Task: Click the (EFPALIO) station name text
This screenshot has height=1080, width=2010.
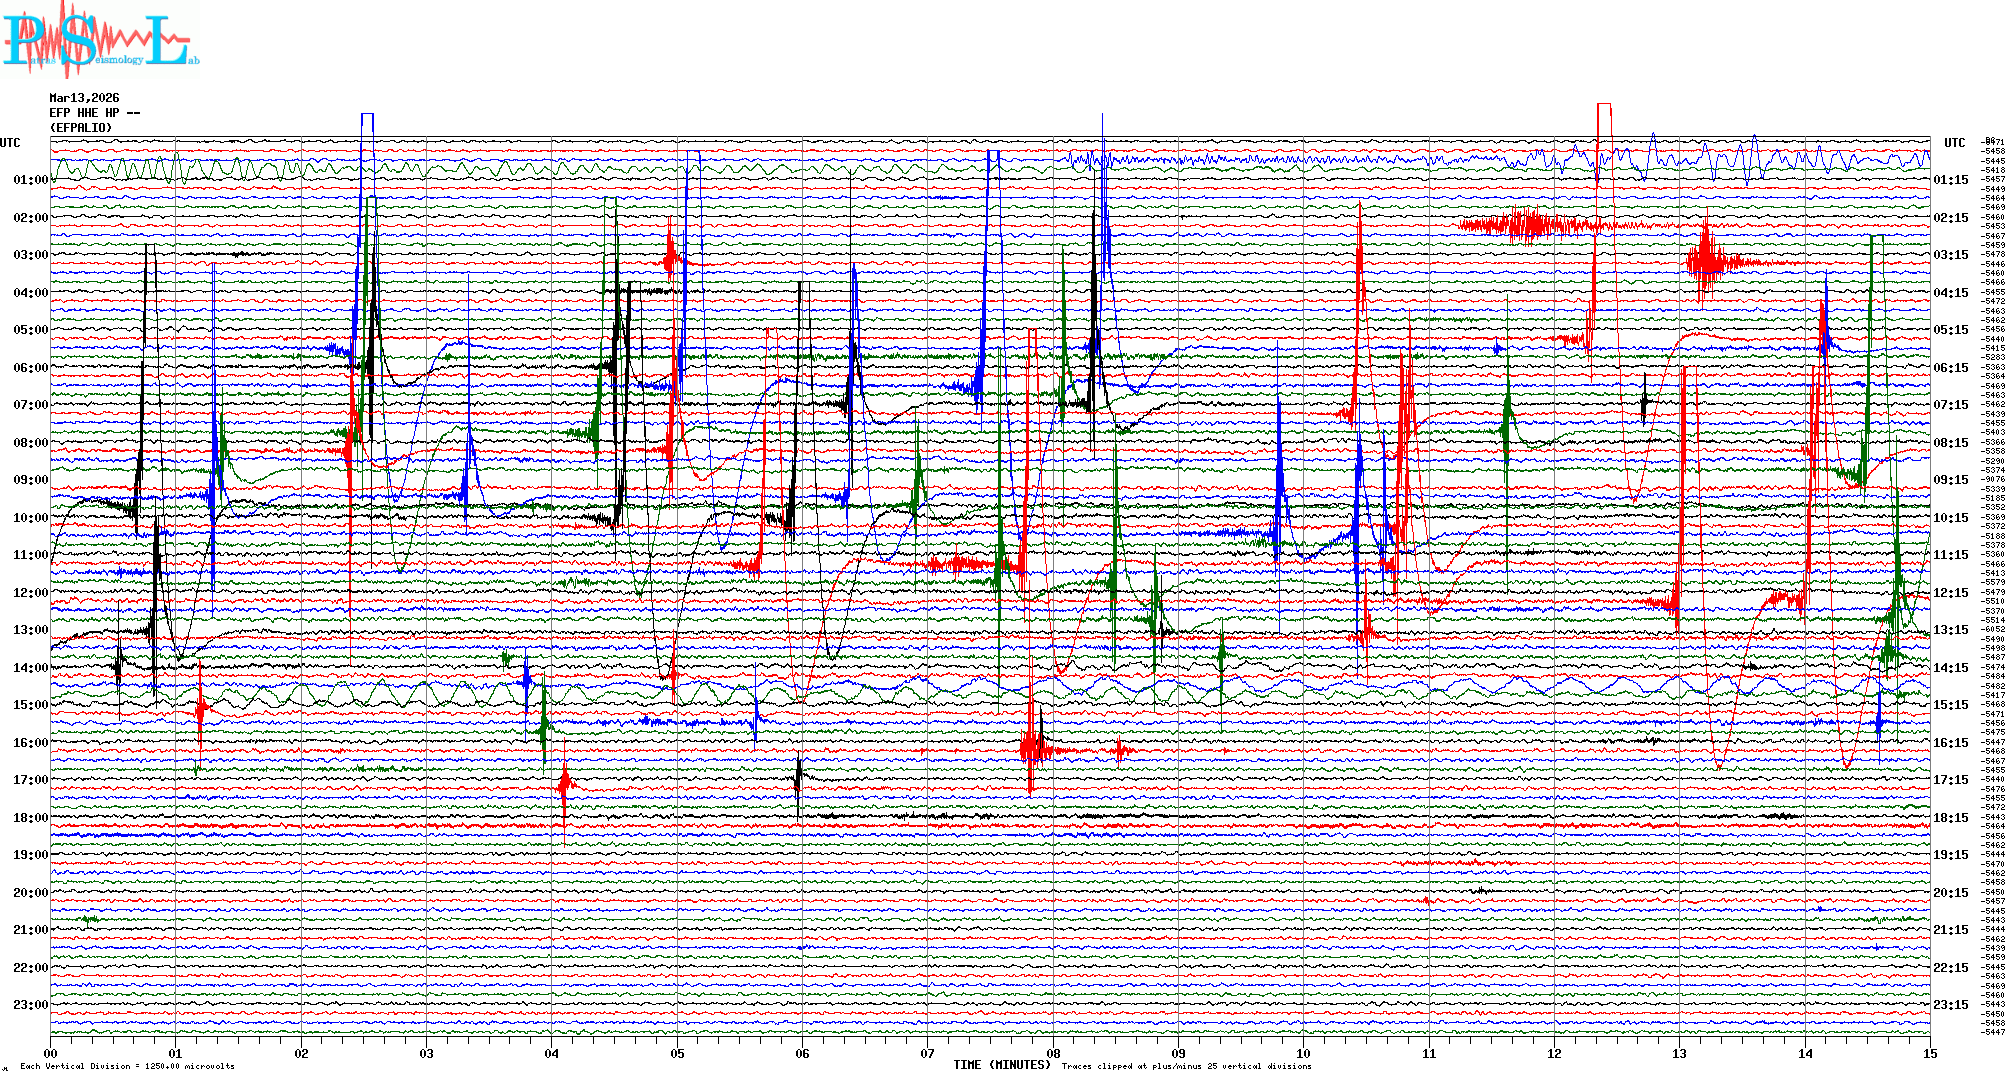Action: coord(81,128)
